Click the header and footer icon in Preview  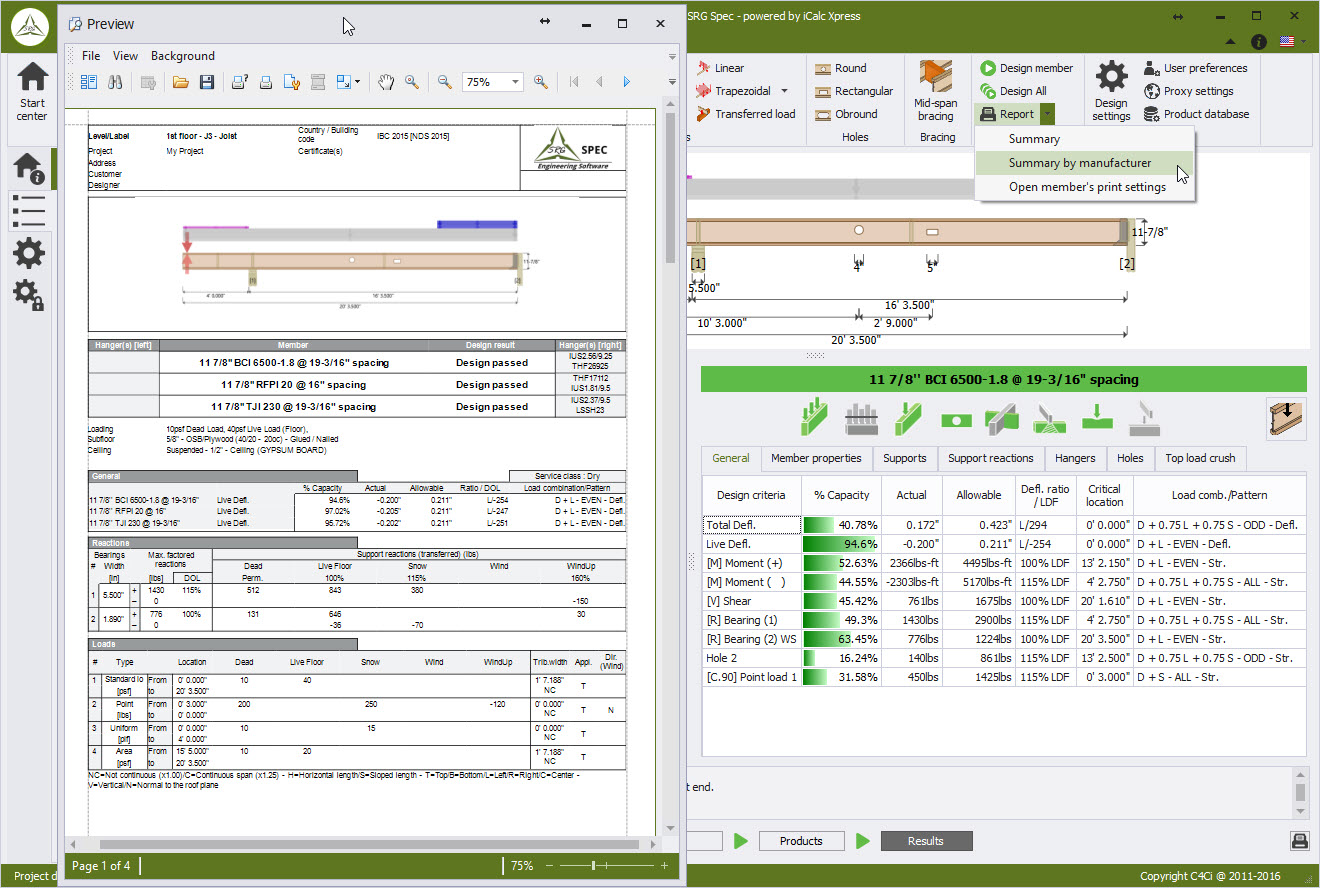click(318, 82)
